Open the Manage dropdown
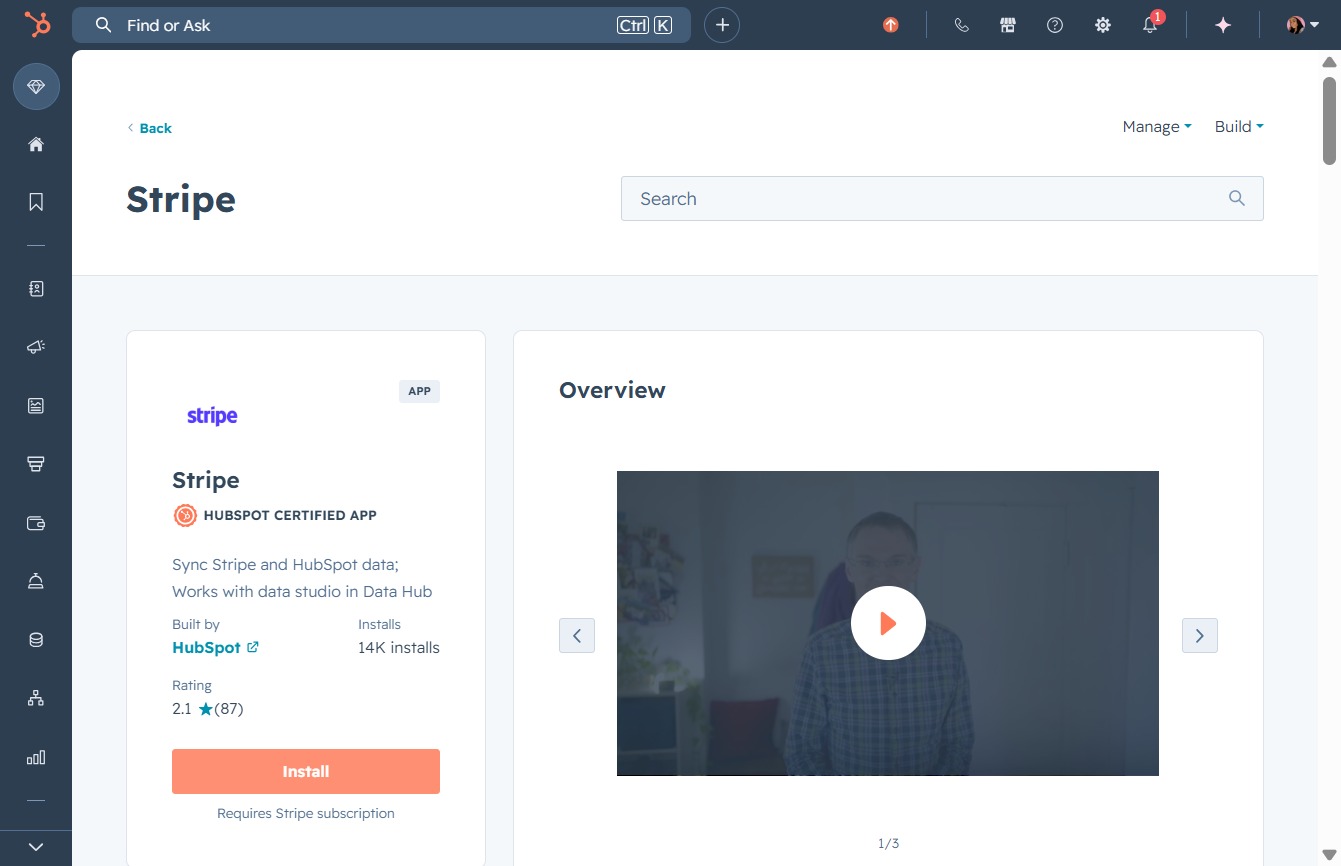 tap(1157, 126)
